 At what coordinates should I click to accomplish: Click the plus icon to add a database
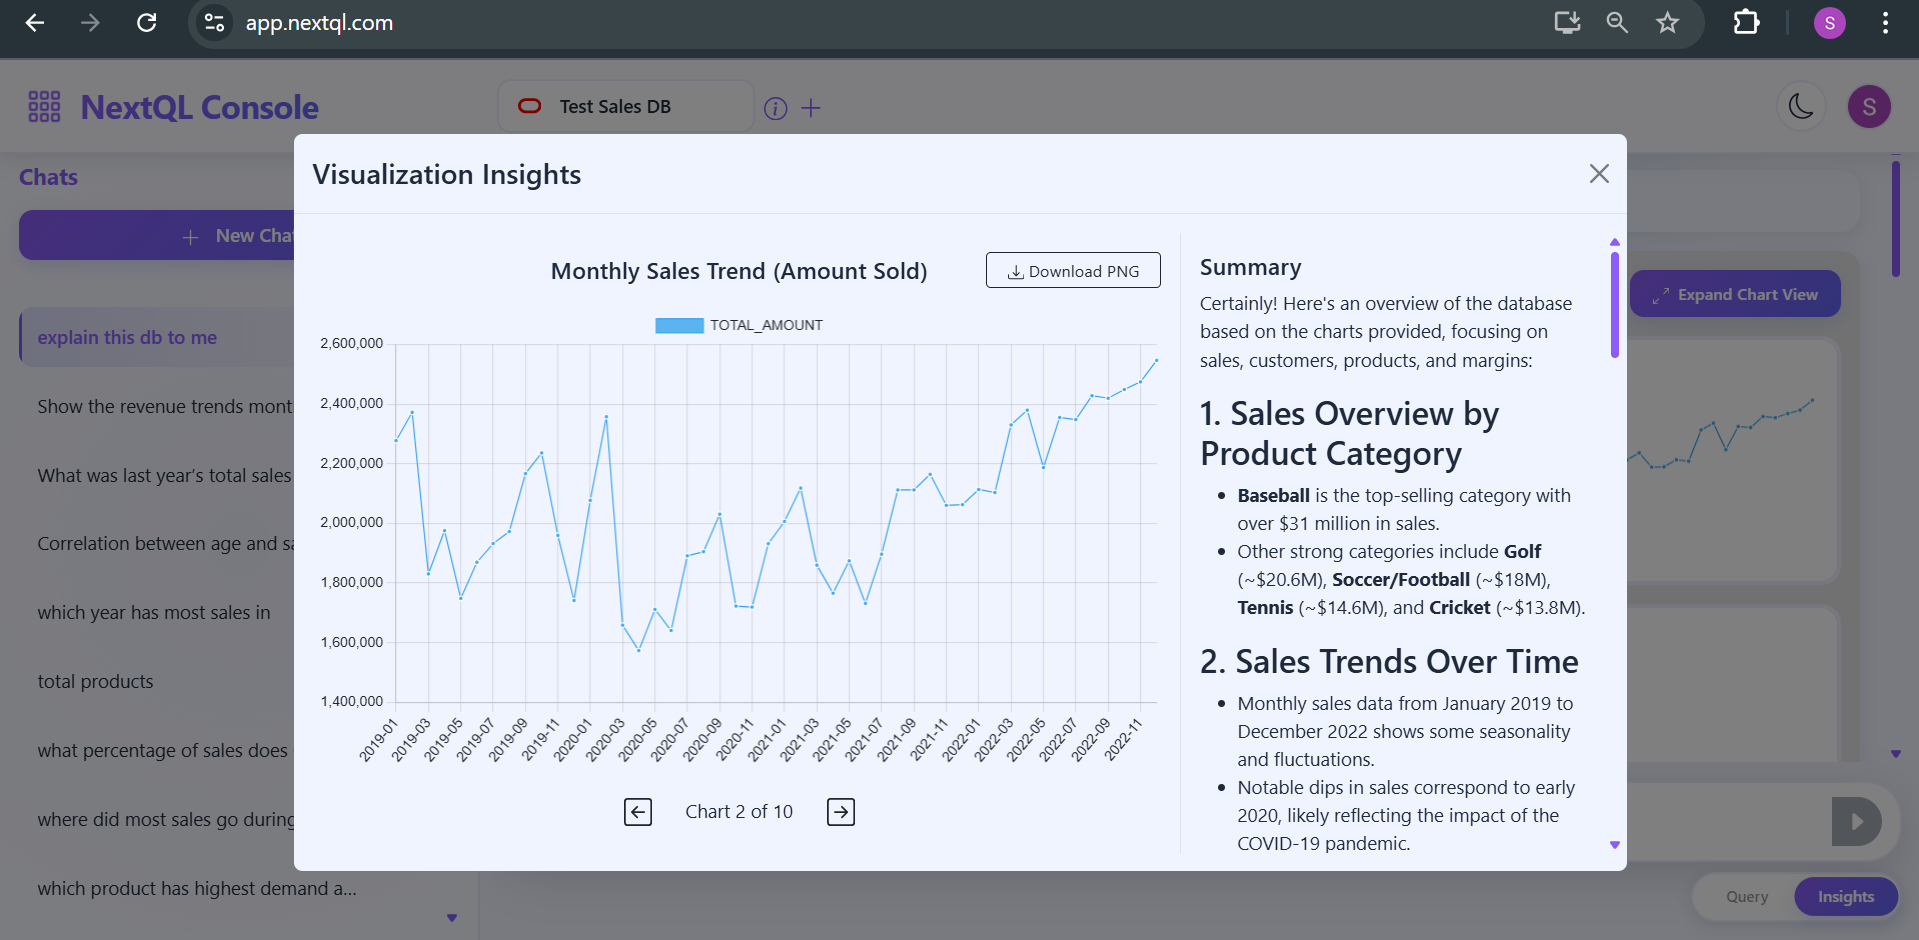(812, 107)
